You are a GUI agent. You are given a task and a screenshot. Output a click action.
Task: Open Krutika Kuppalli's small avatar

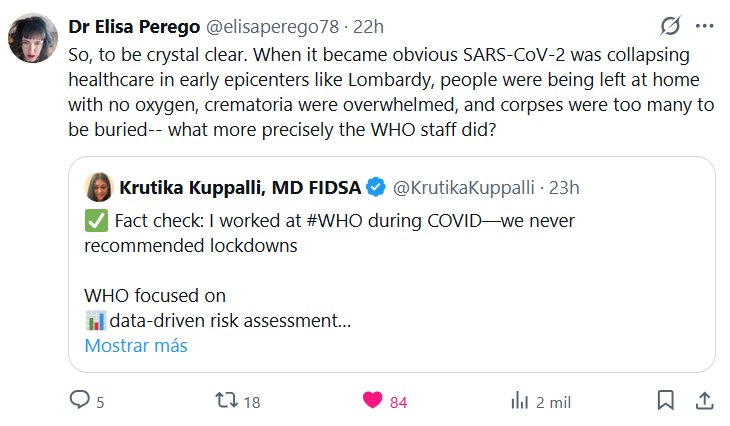click(98, 187)
